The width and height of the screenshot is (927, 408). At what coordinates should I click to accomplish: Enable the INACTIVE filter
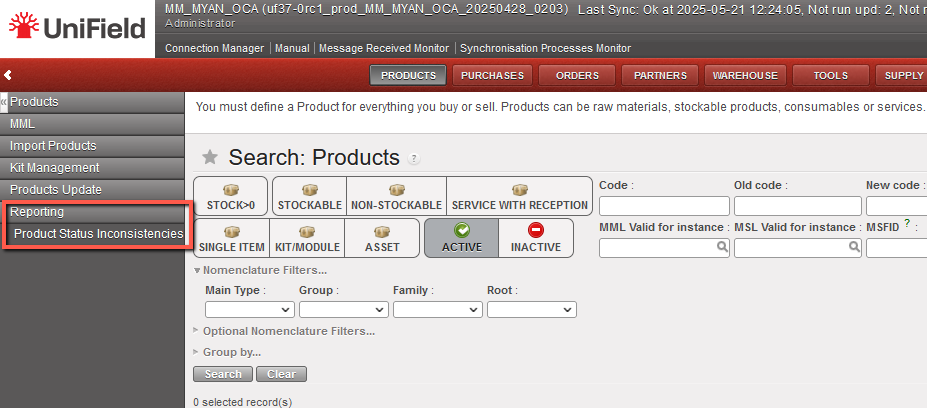(x=536, y=238)
